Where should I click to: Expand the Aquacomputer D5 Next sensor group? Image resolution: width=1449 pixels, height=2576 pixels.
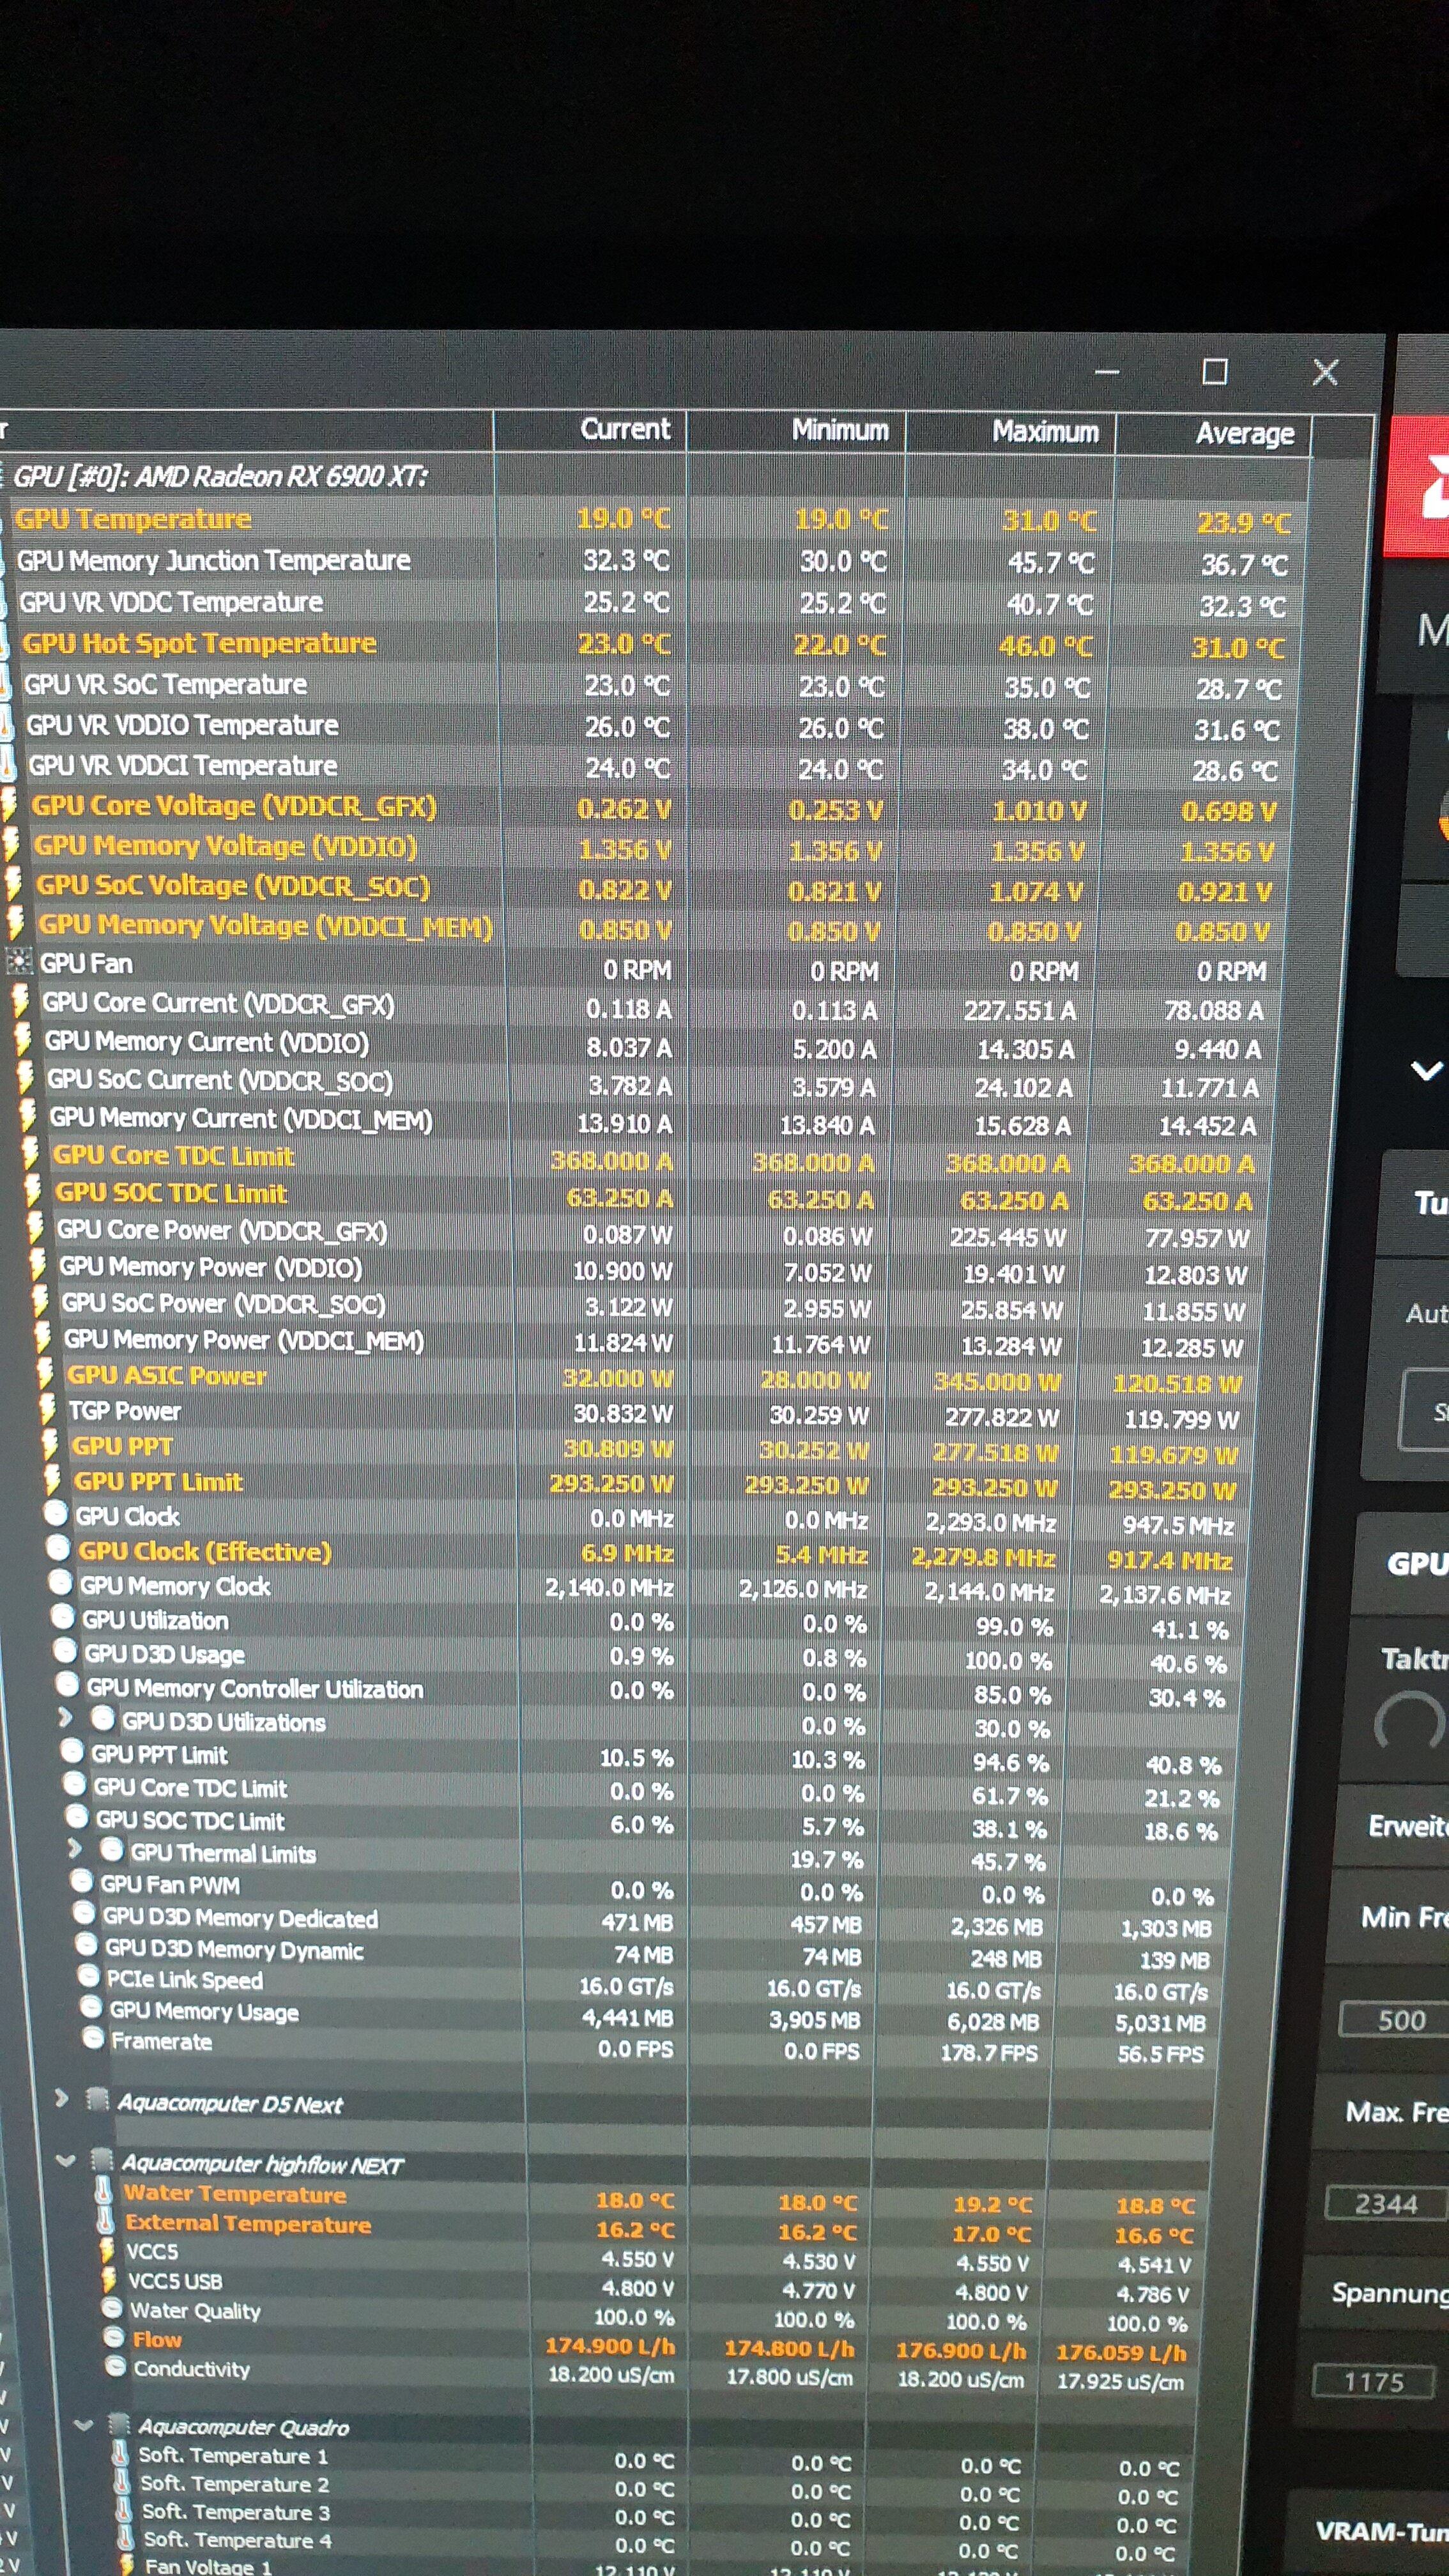pyautogui.click(x=62, y=2097)
